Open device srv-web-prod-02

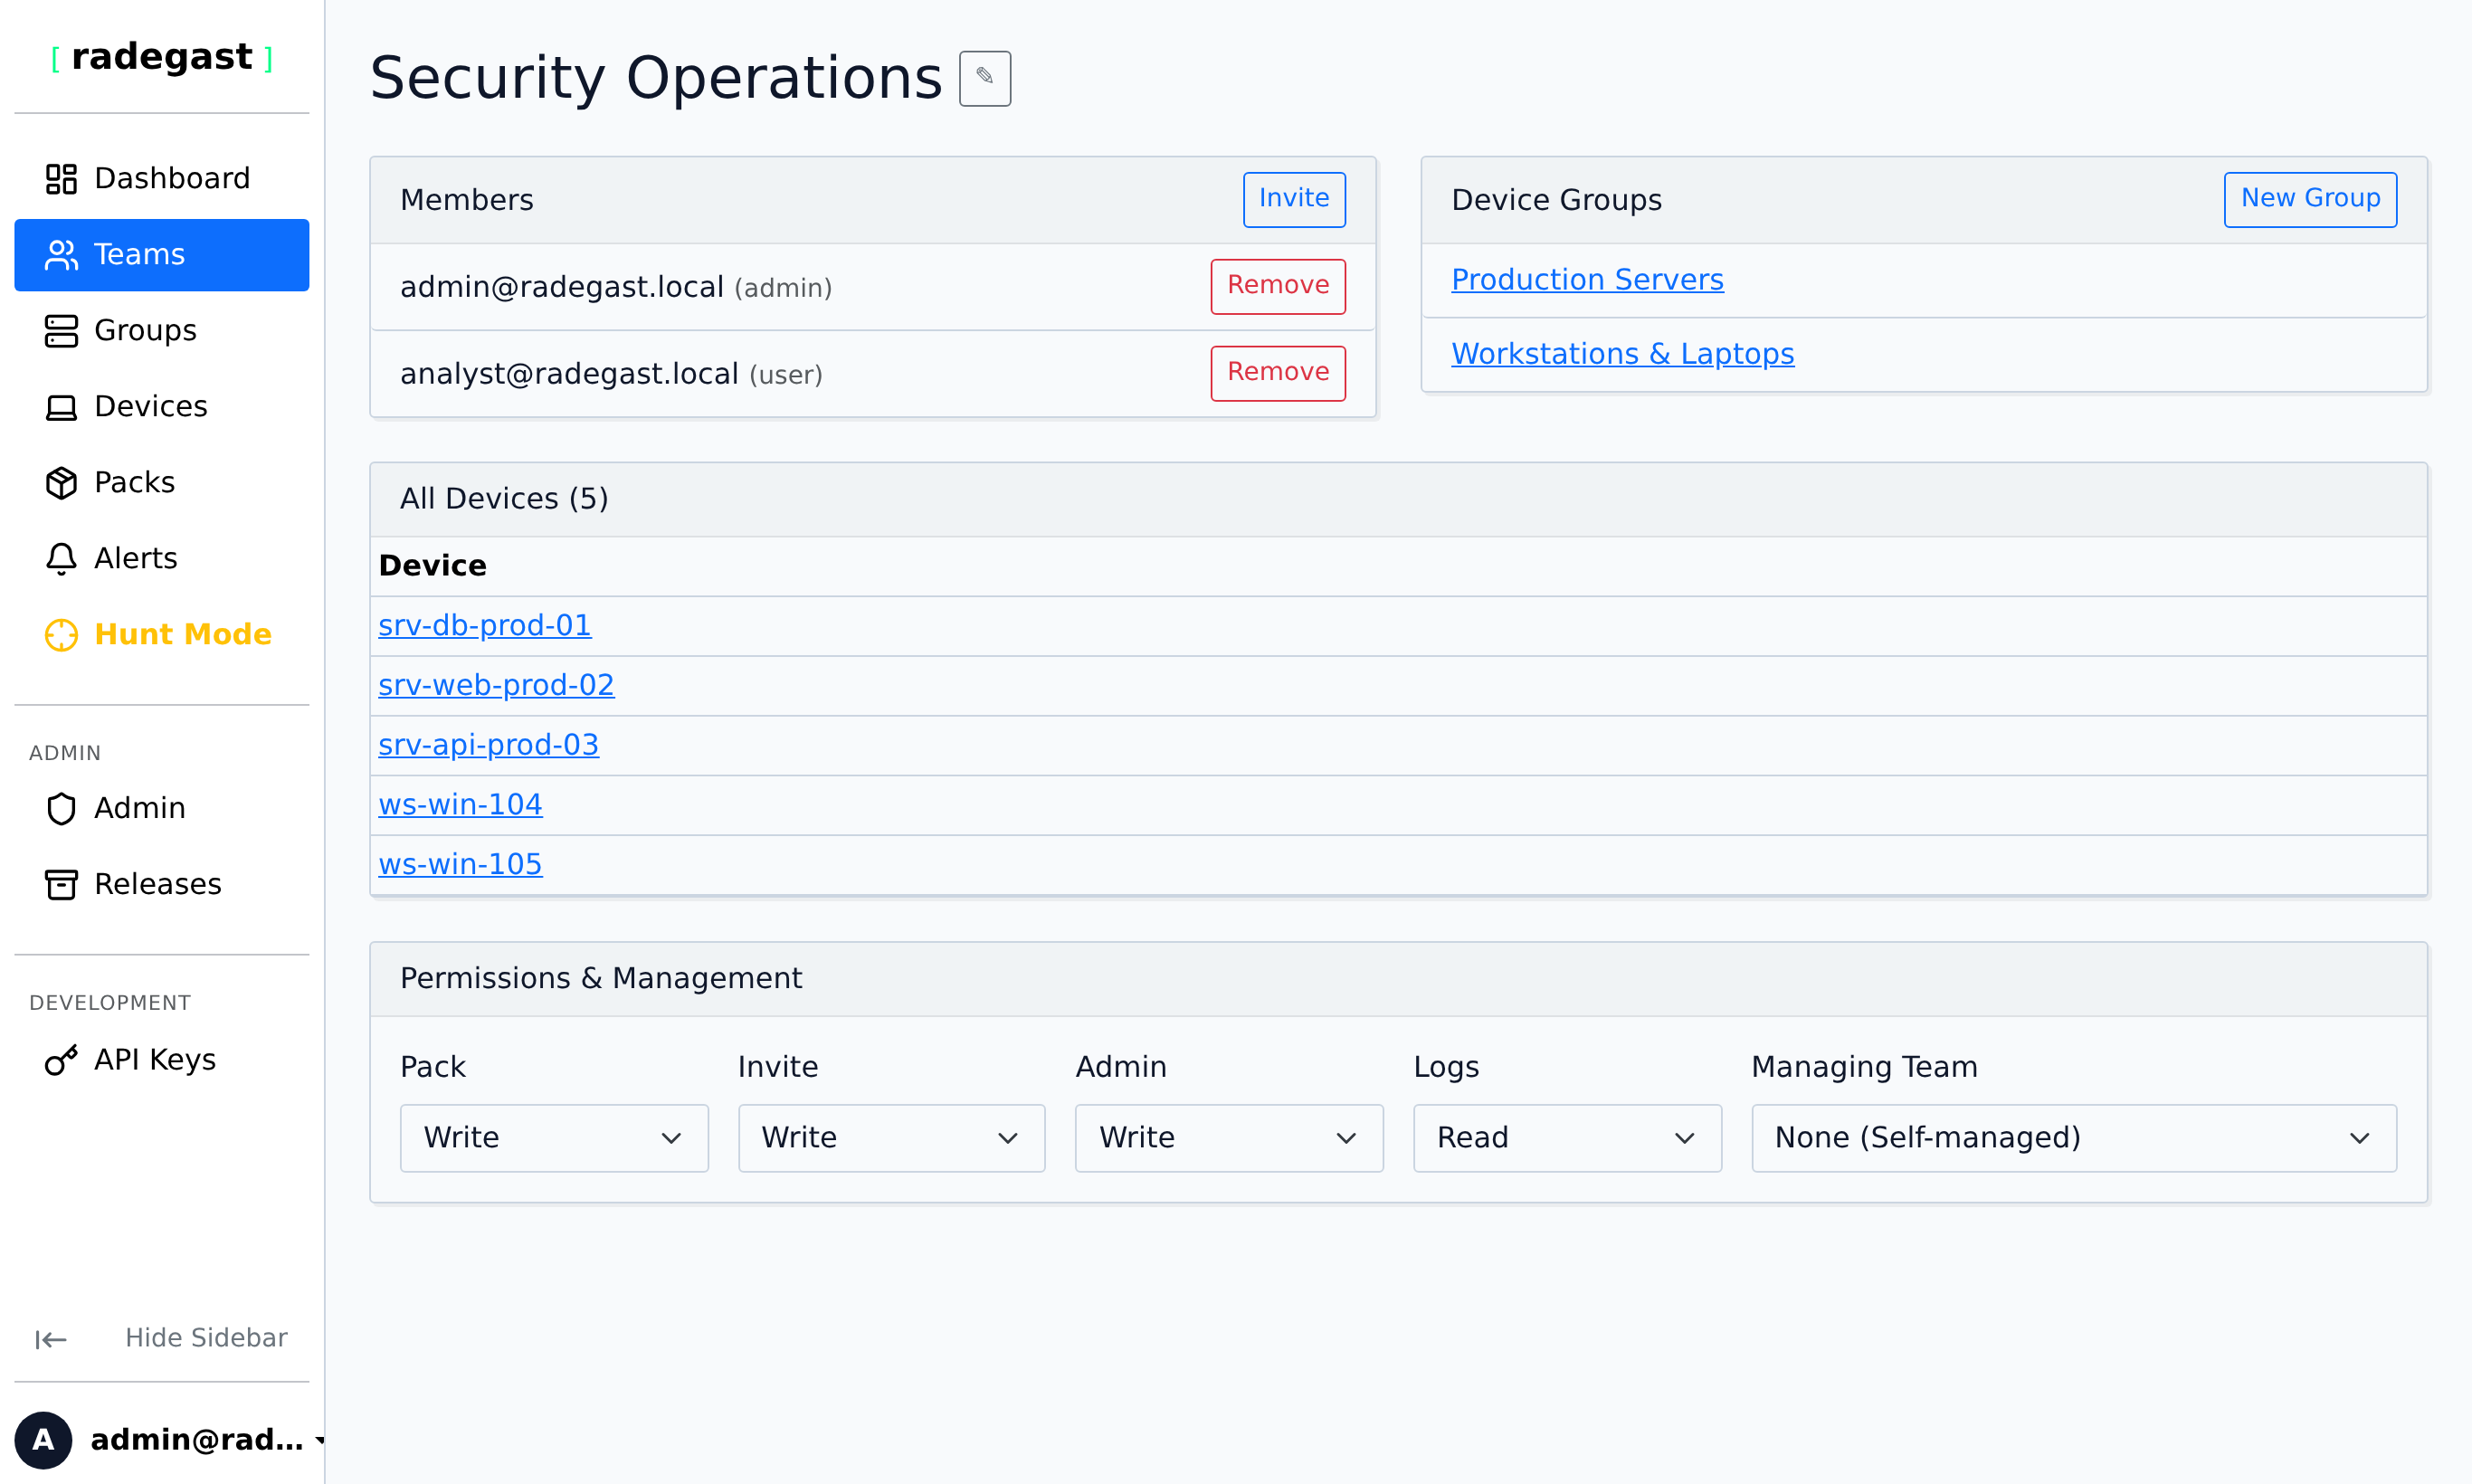496,686
